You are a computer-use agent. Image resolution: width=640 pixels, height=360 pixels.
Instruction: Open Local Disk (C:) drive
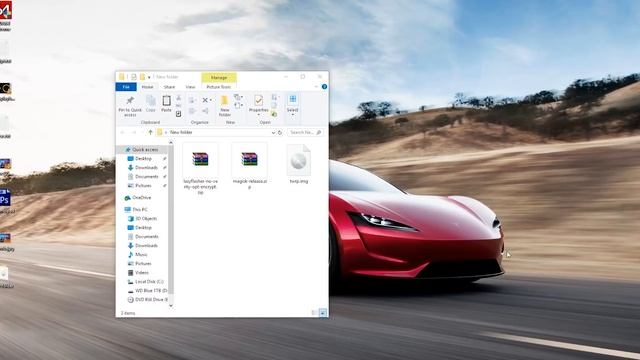[149, 282]
